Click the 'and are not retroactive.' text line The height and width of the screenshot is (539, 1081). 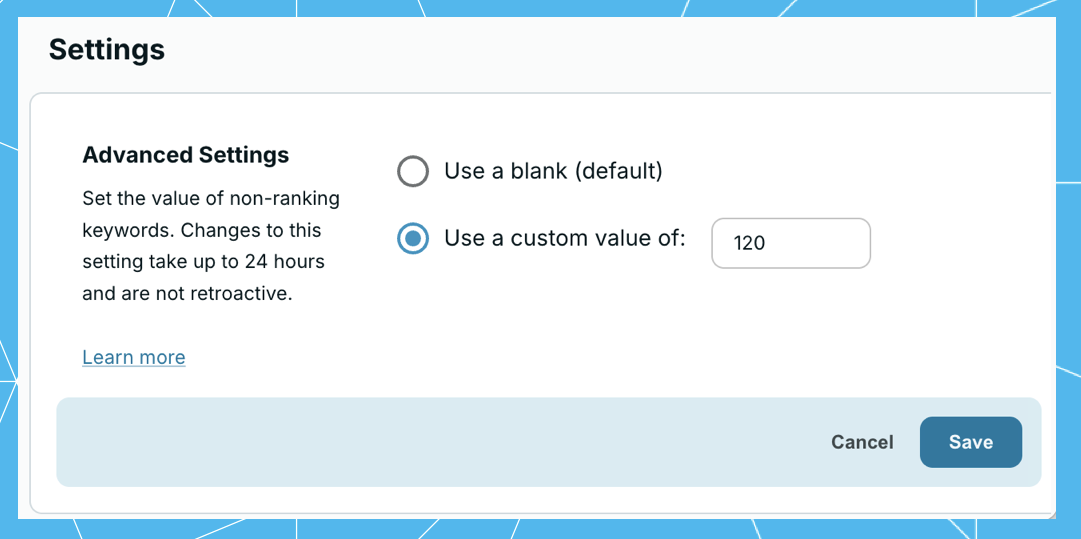click(x=187, y=294)
